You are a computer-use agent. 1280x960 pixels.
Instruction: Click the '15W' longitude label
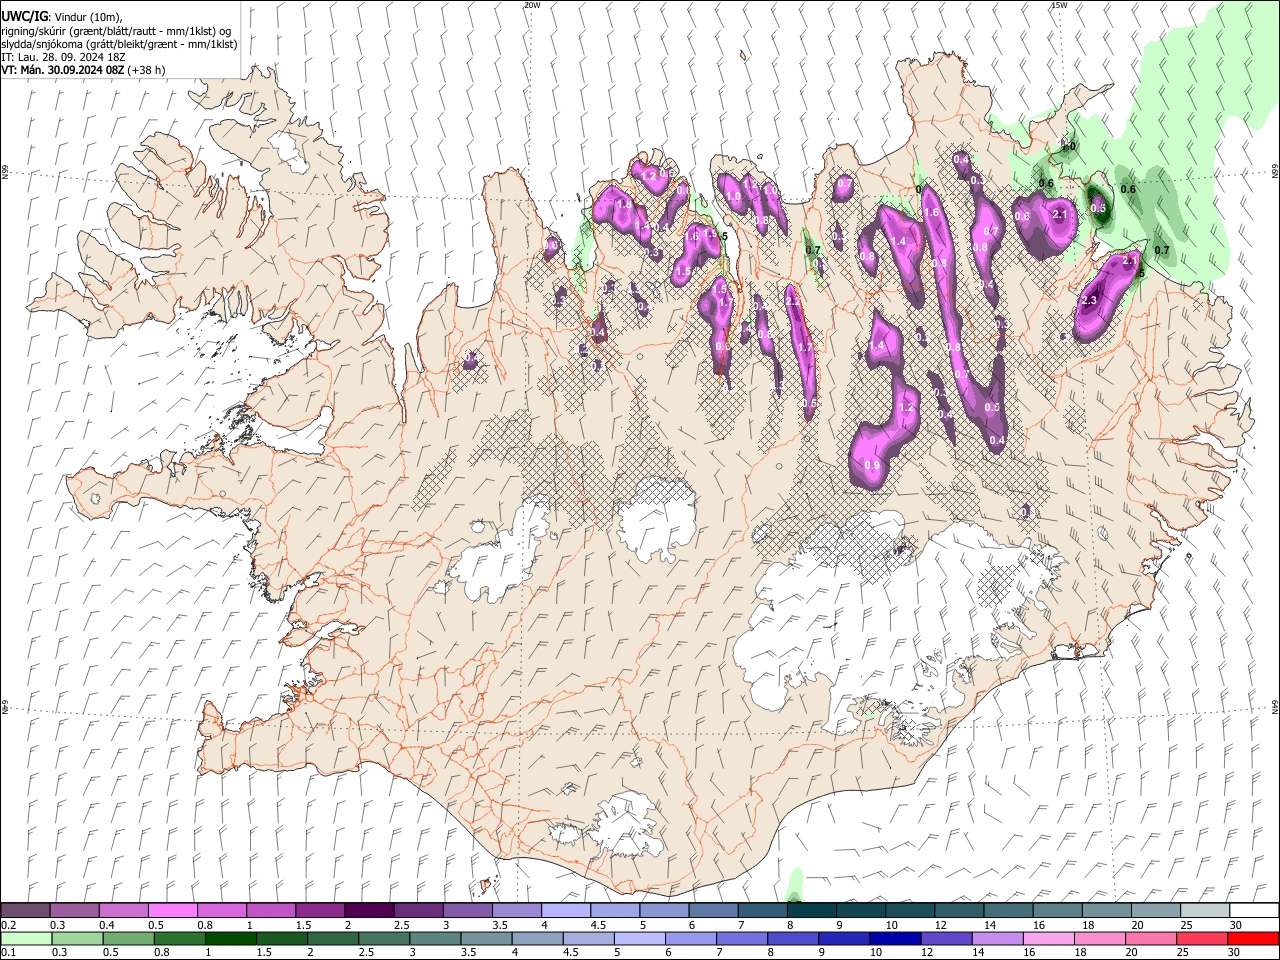(1059, 5)
